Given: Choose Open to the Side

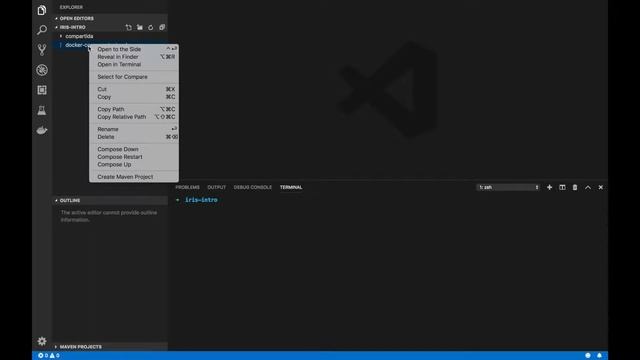Looking at the screenshot, I should pyautogui.click(x=133, y=49).
